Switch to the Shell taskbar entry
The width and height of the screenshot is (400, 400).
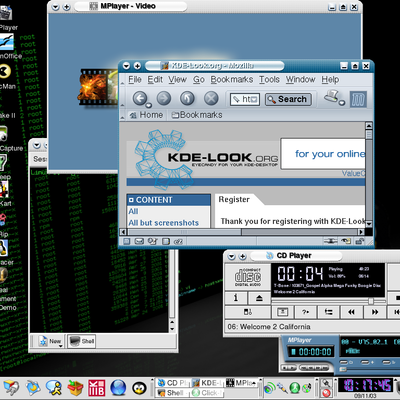tap(172, 393)
